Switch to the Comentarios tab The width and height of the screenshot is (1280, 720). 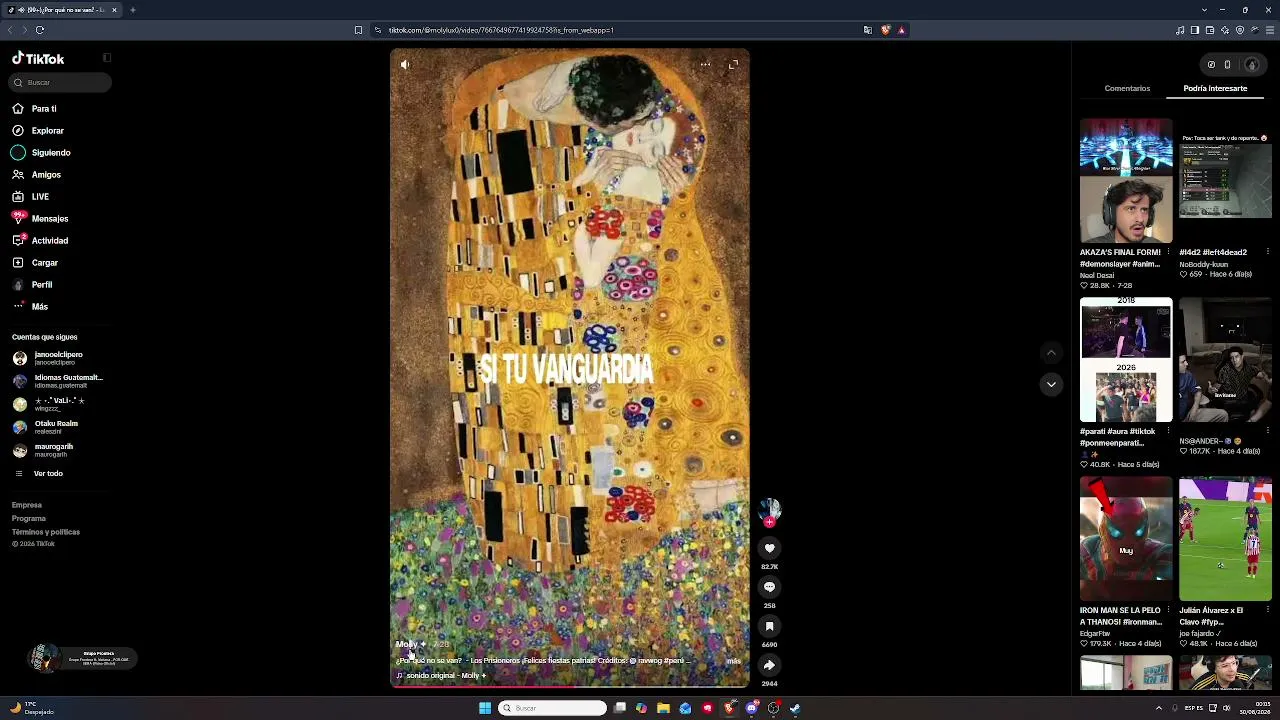coord(1127,88)
